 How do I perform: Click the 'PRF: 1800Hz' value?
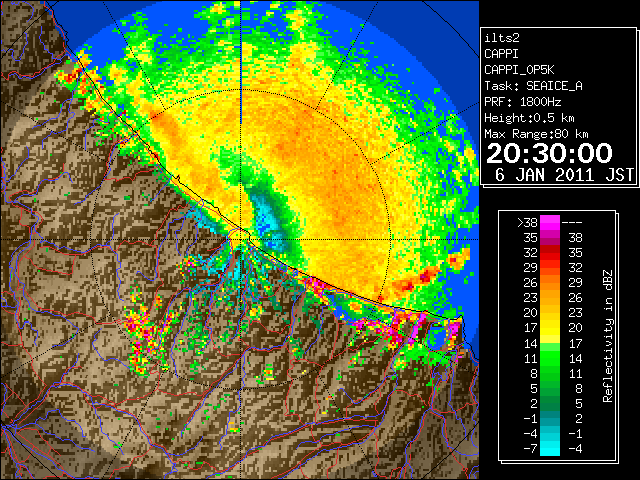(522, 102)
